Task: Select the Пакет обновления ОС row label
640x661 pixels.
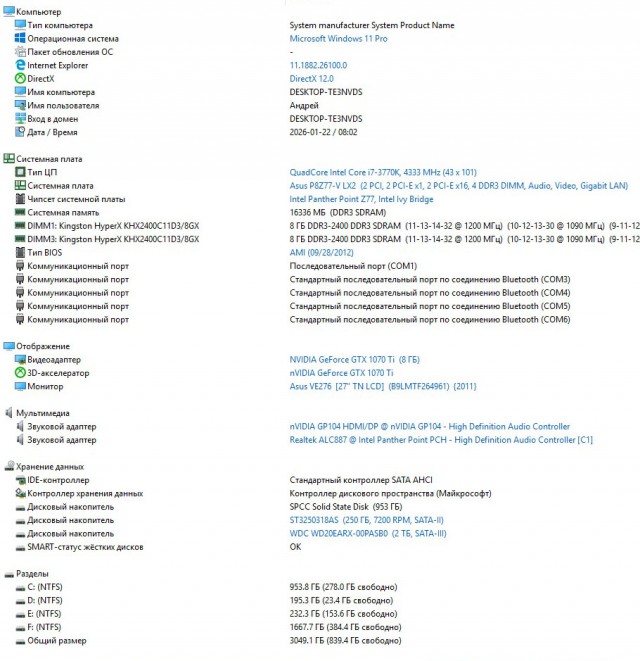Action: [70, 52]
